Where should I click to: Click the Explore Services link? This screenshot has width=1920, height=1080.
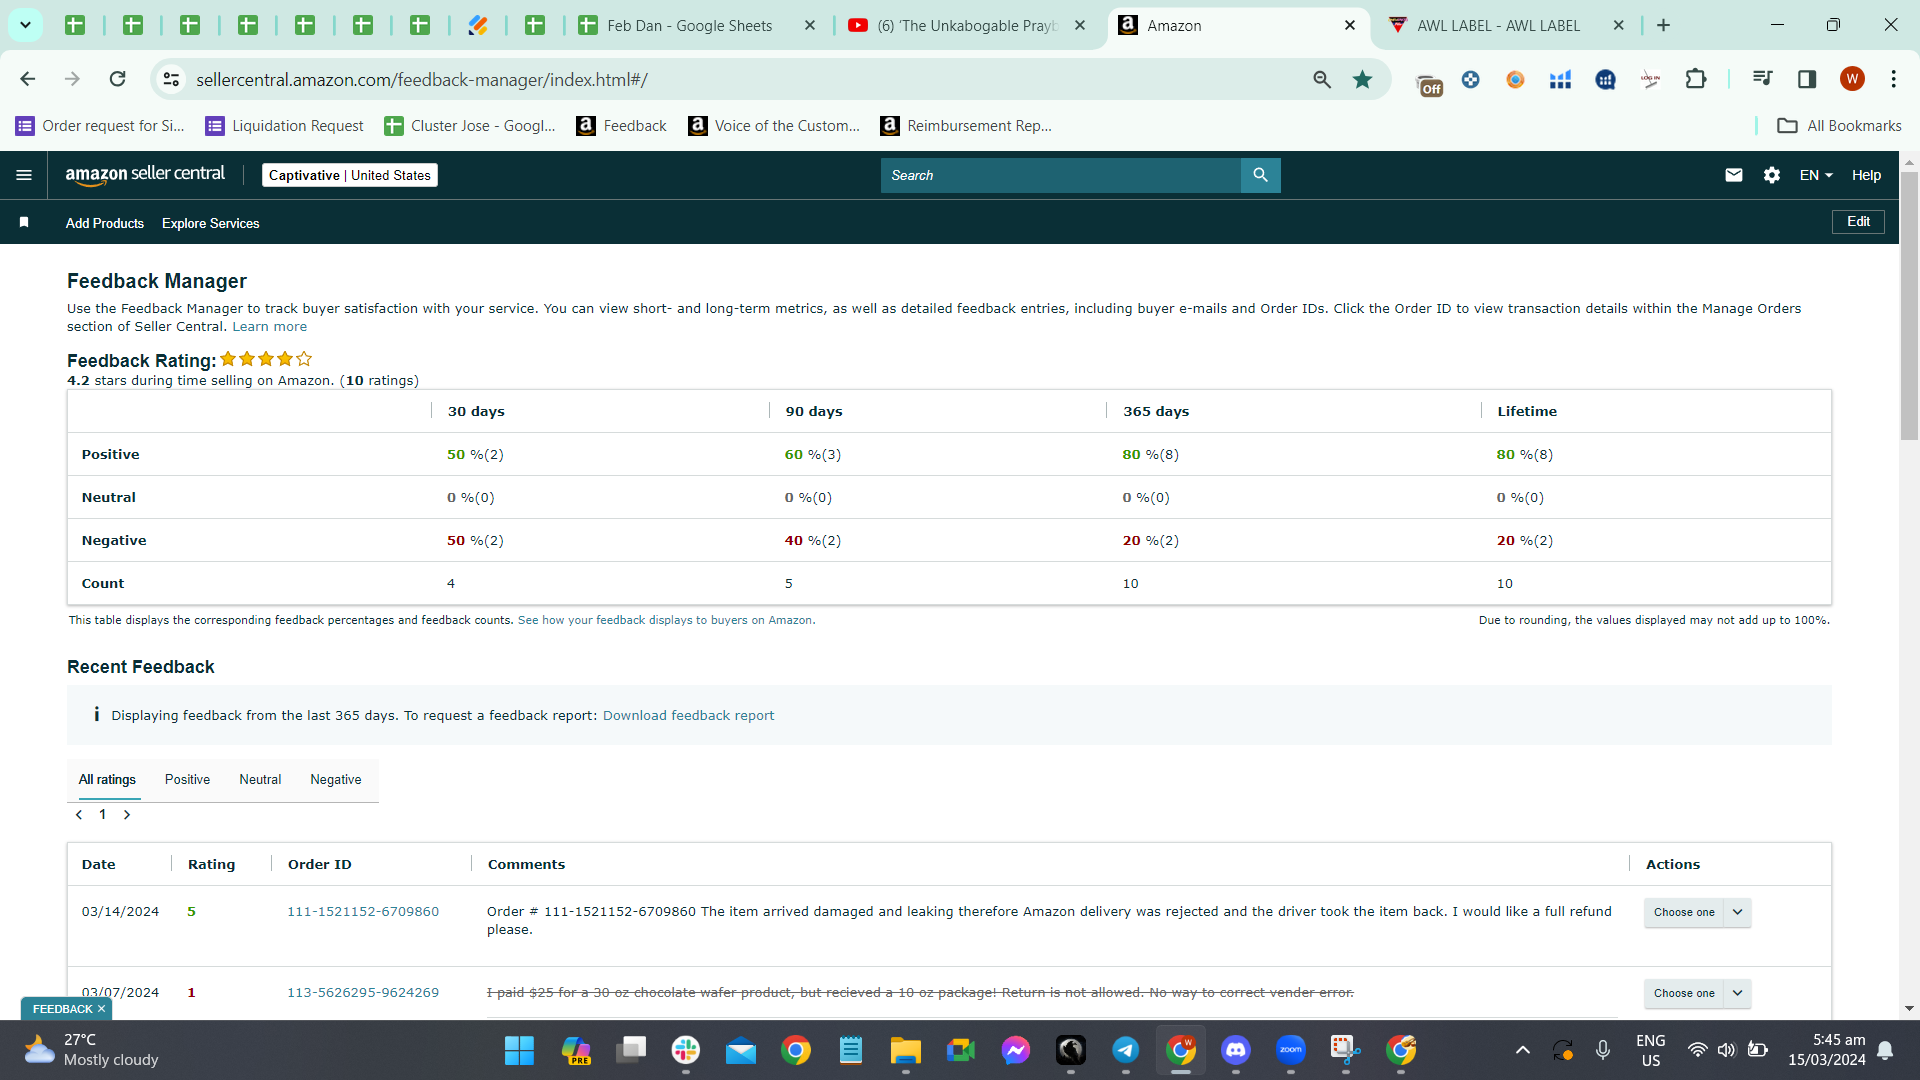(210, 223)
